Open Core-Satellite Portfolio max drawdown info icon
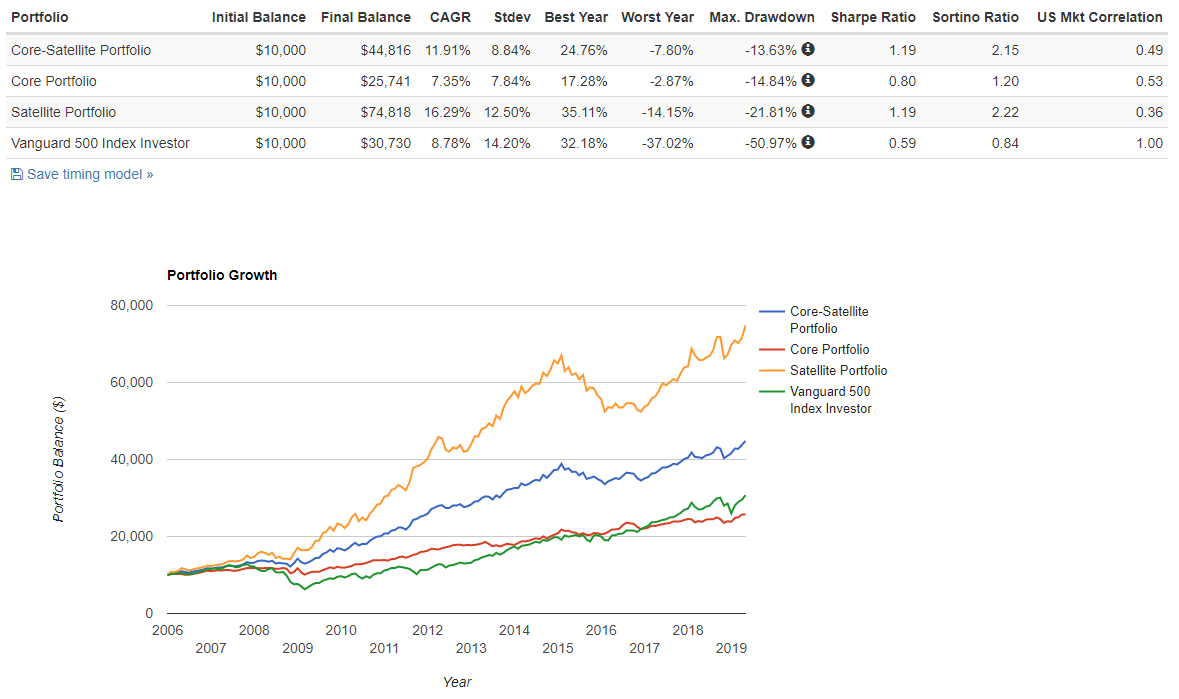1179x699 pixels. pos(810,50)
